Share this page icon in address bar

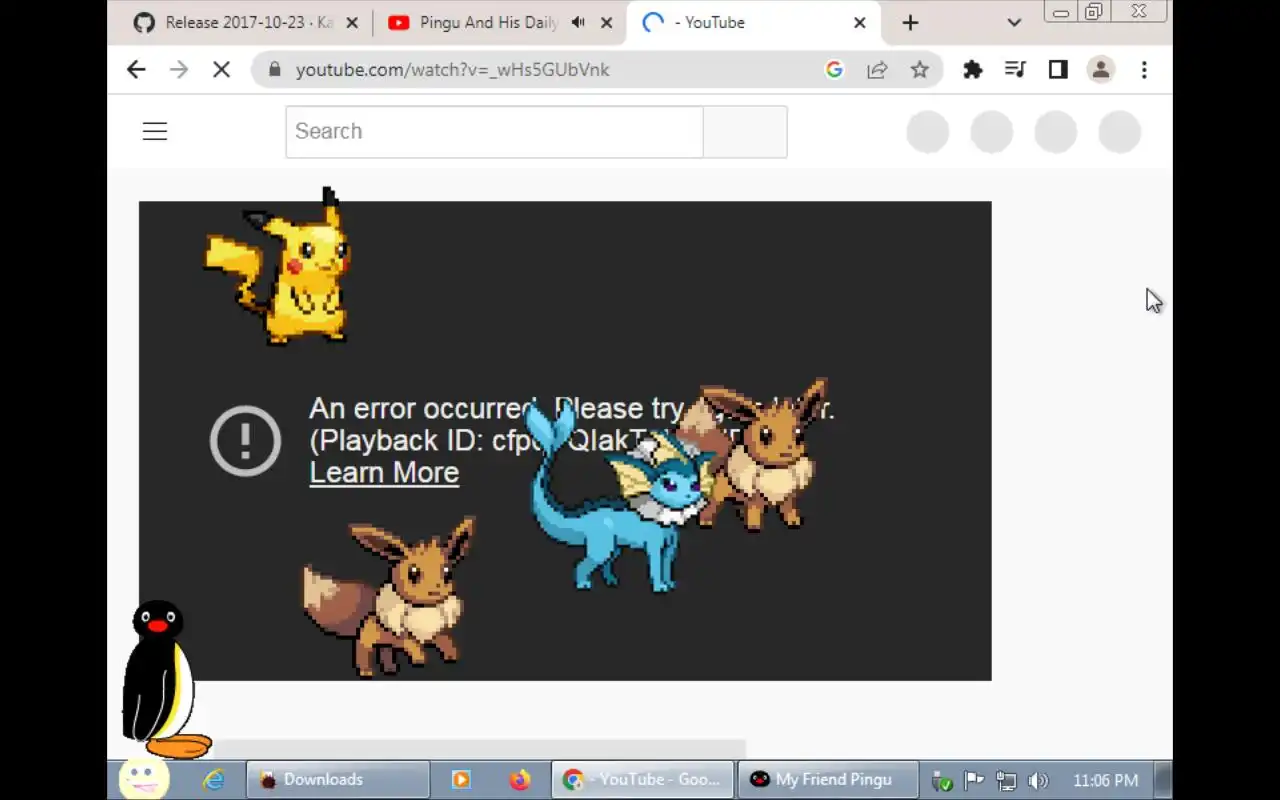877,69
